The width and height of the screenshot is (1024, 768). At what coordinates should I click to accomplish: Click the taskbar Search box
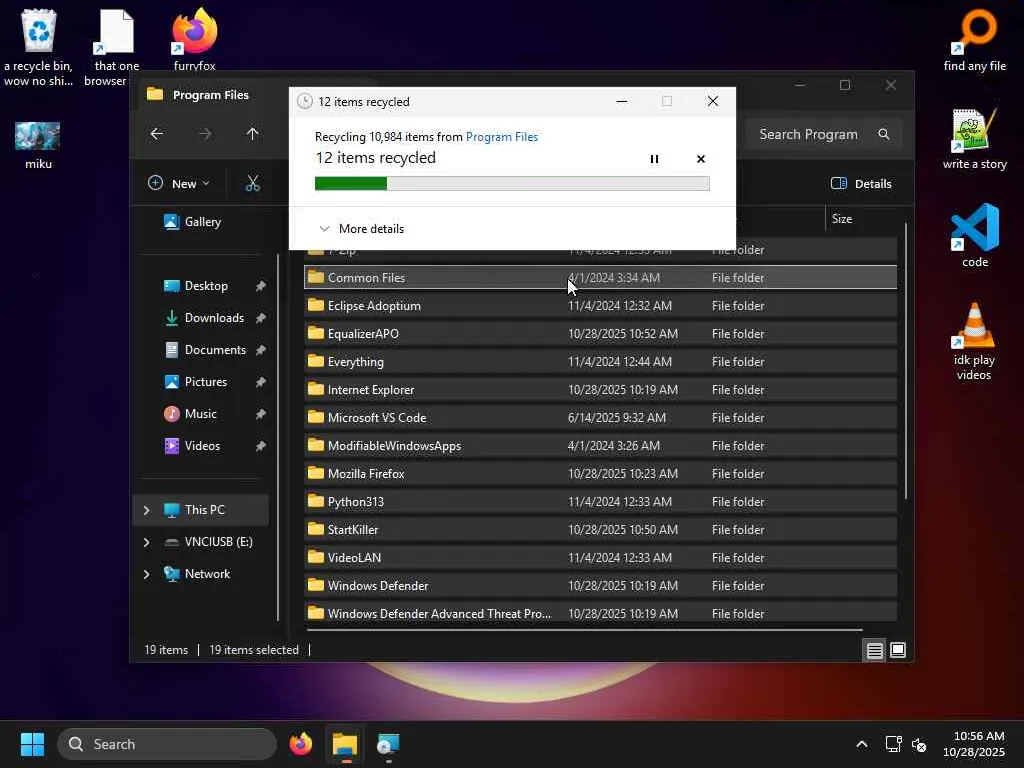pos(167,744)
